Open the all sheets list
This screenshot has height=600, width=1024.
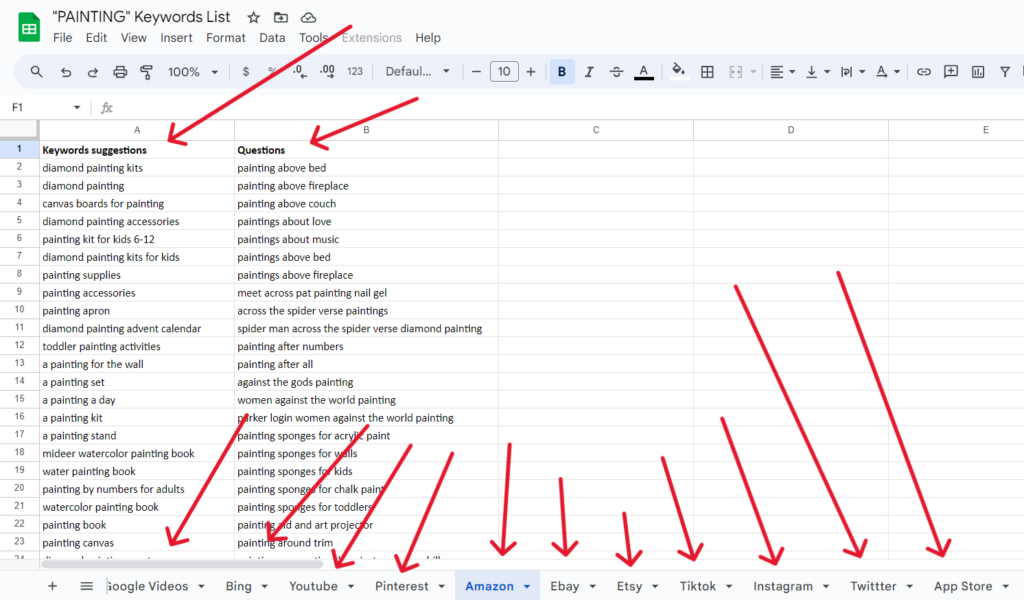click(86, 586)
